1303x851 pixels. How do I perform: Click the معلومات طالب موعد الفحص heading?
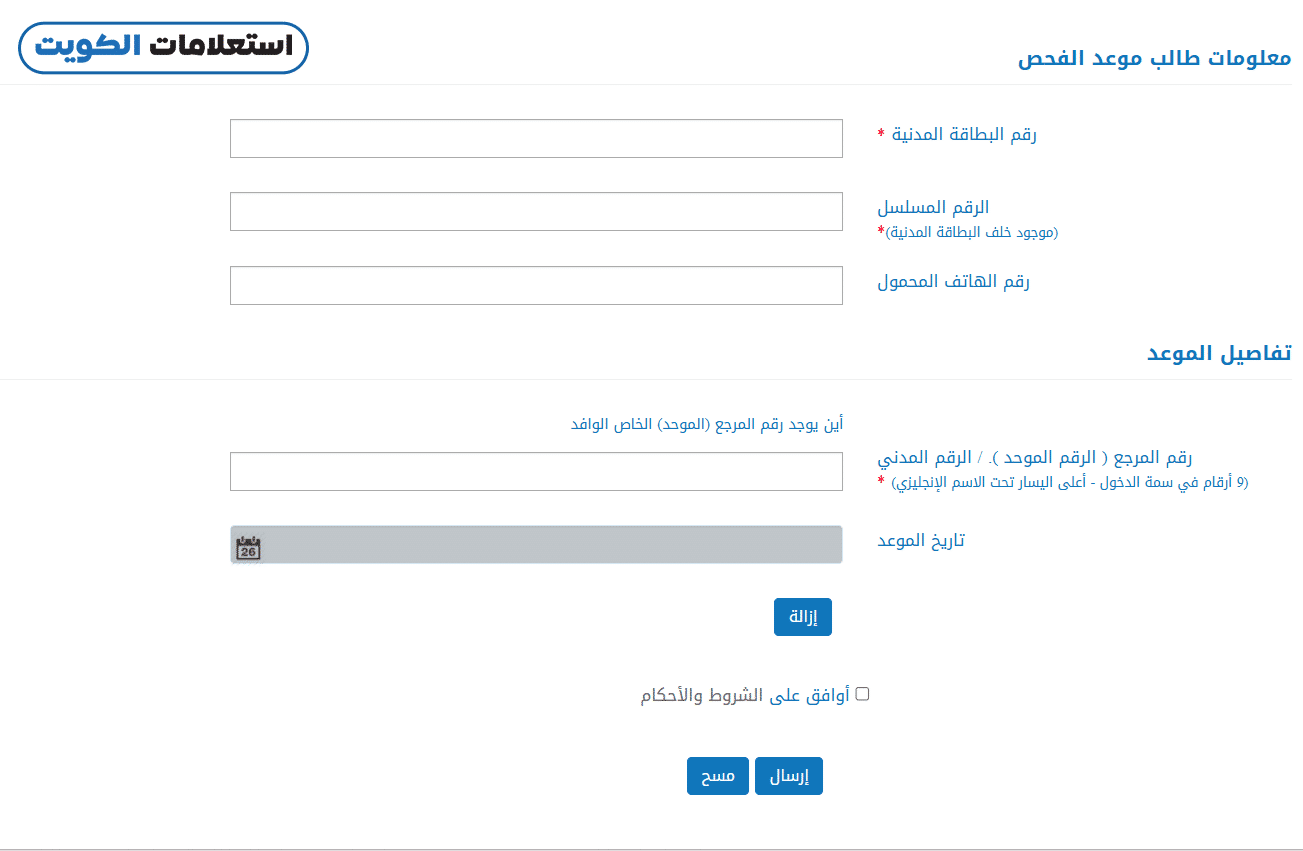tap(1154, 58)
